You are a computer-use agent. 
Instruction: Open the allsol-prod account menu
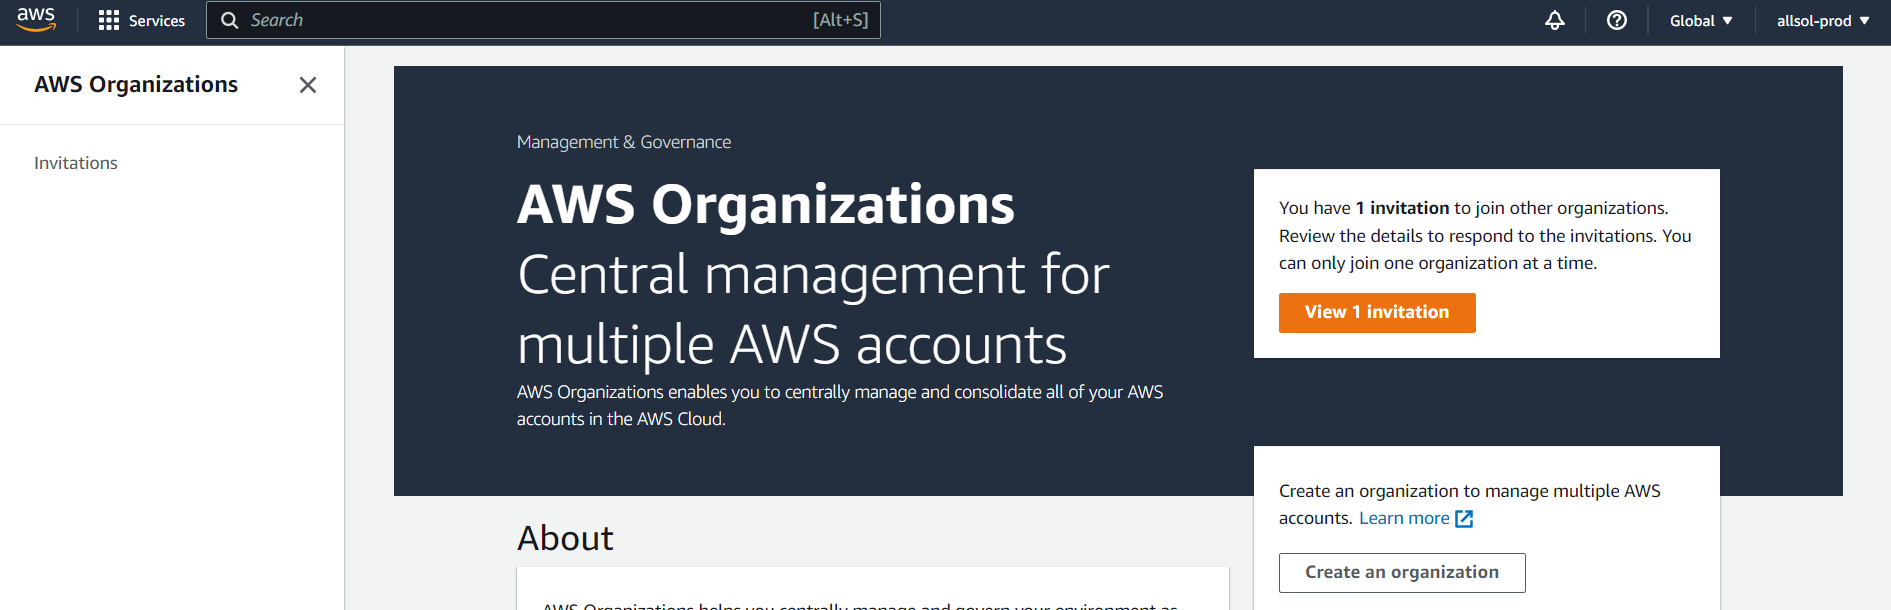tap(1823, 20)
